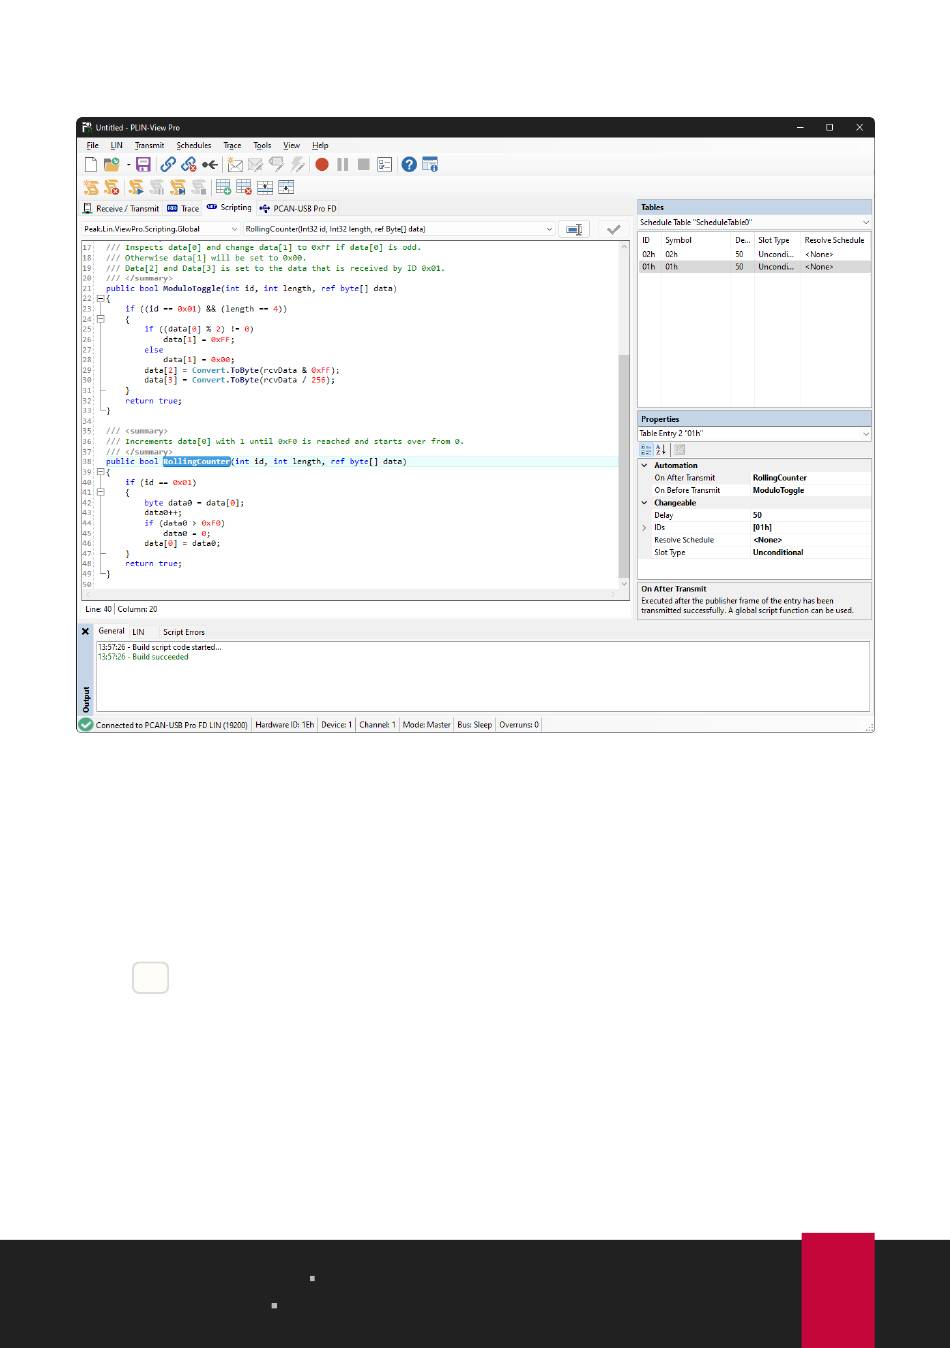
Task: Open Help with the blue question mark
Action: click(409, 164)
